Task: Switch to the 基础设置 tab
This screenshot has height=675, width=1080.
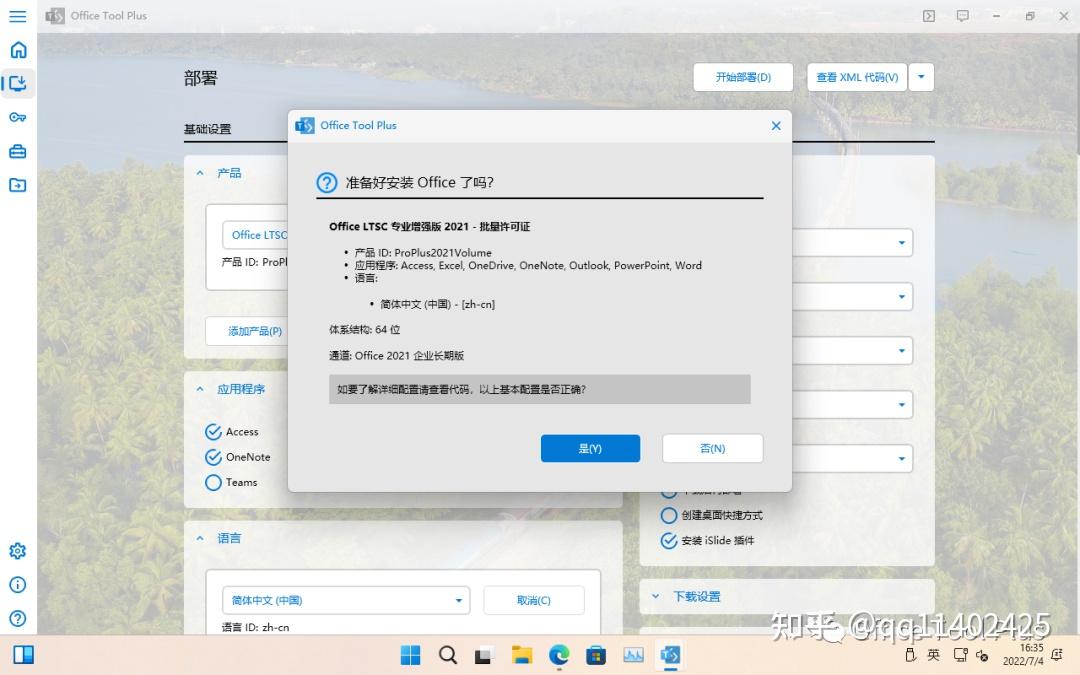Action: pos(207,129)
